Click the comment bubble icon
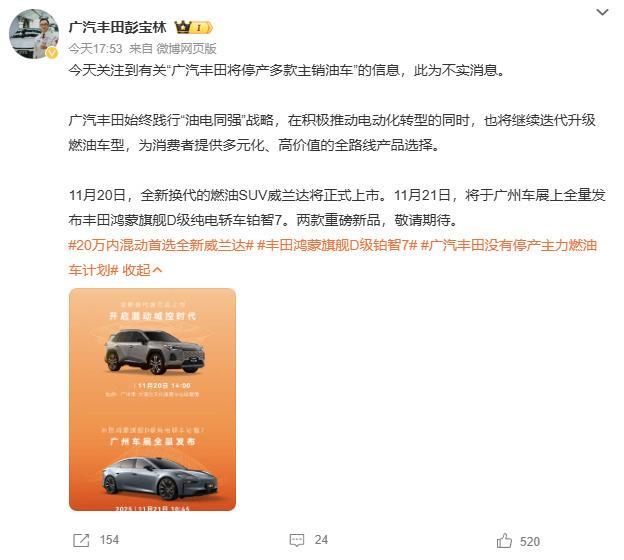This screenshot has height=560, width=624. click(x=297, y=540)
